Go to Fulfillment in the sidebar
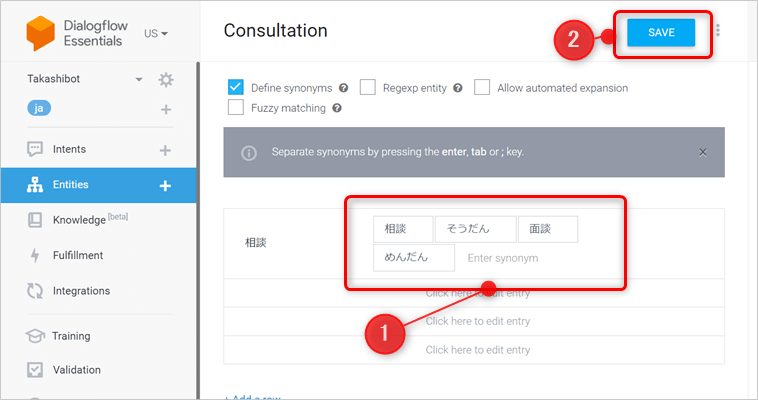The image size is (758, 400). pyautogui.click(x=78, y=256)
